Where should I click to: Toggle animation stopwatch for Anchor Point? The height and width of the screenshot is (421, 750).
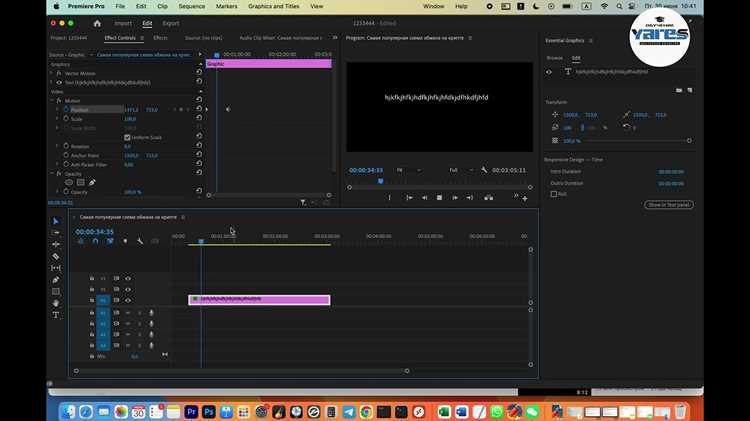pos(66,155)
